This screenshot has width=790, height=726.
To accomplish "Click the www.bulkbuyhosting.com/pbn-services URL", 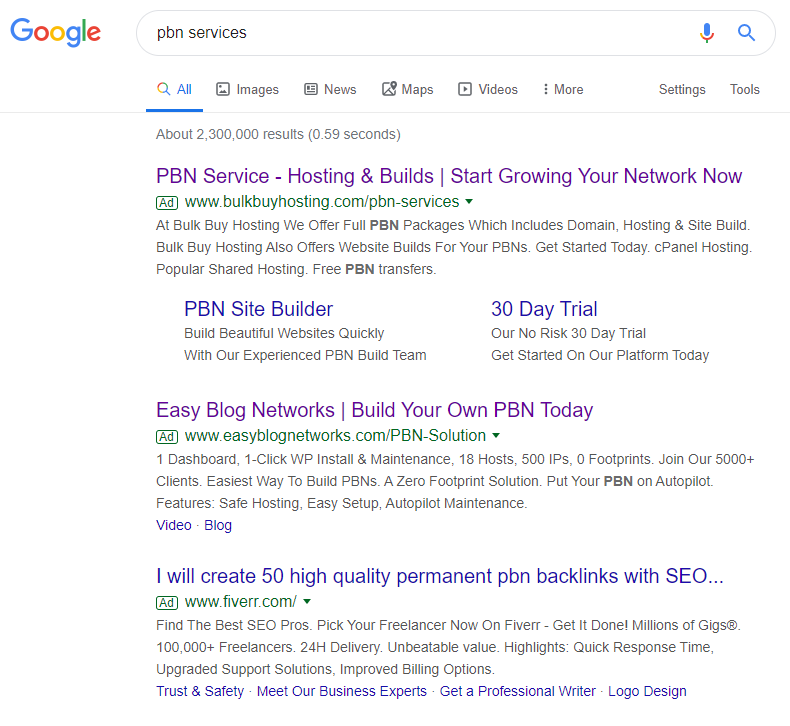I will 322,202.
